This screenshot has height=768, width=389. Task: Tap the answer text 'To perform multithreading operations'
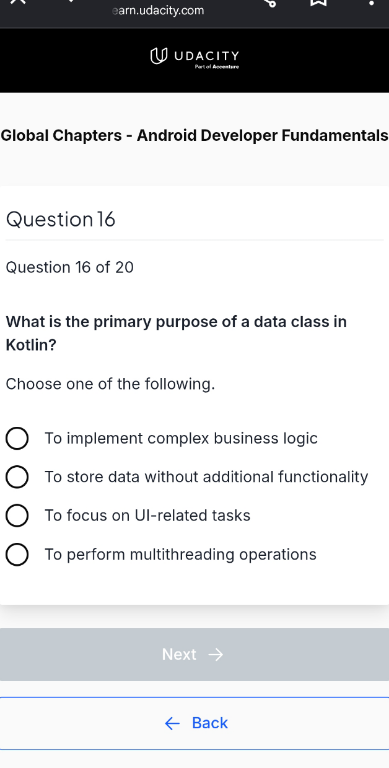click(x=180, y=554)
